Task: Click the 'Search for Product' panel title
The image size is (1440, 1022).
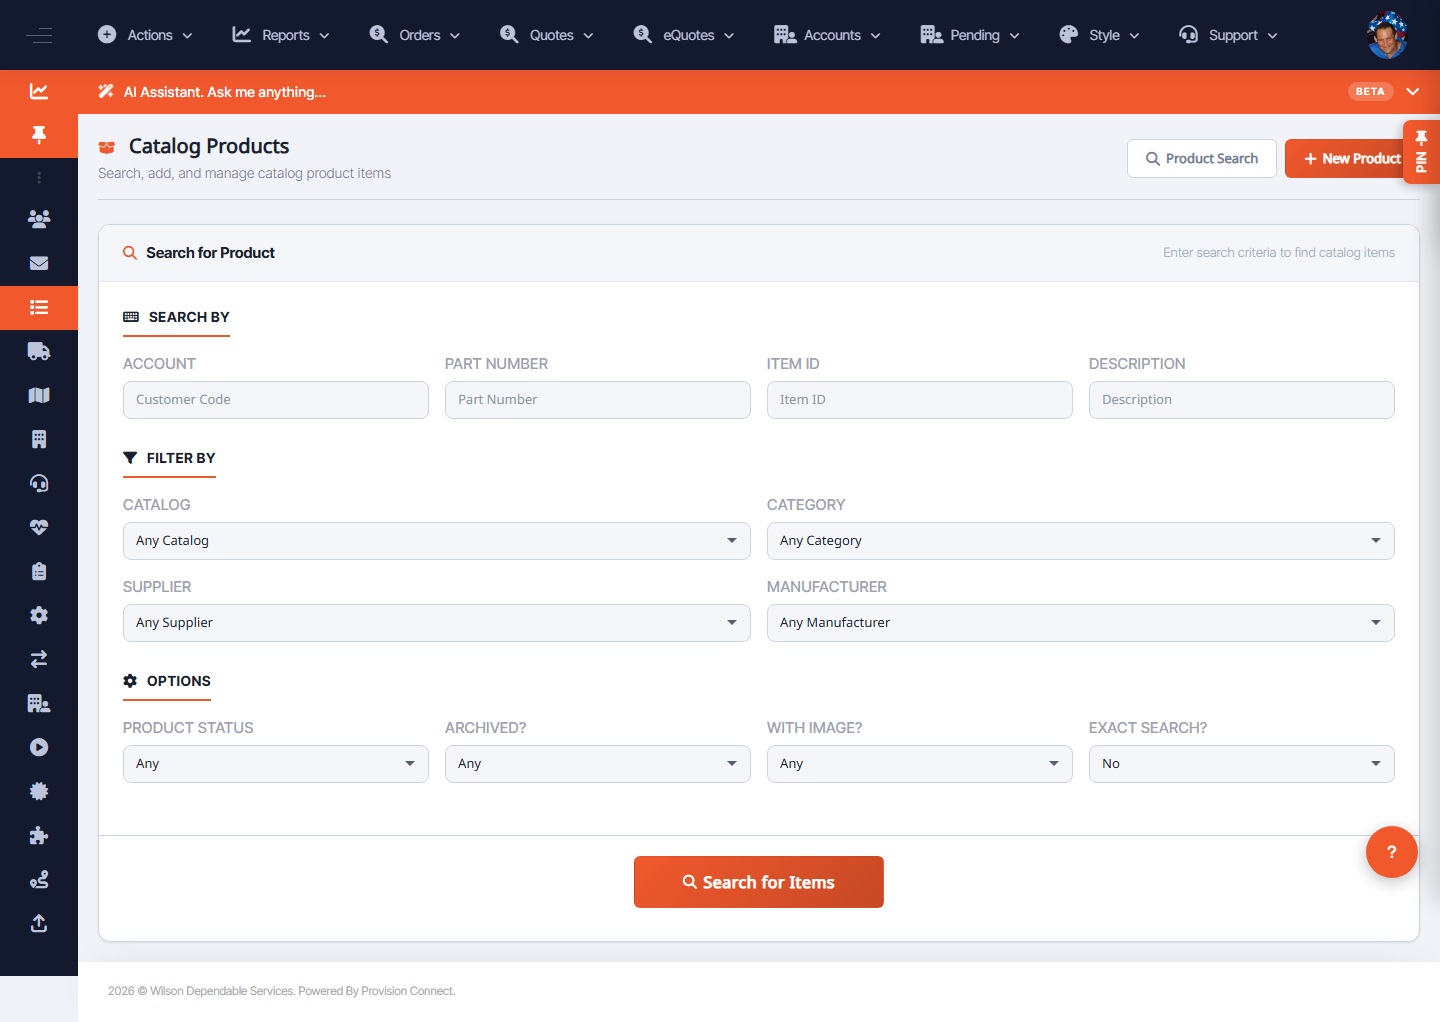Action: point(210,253)
